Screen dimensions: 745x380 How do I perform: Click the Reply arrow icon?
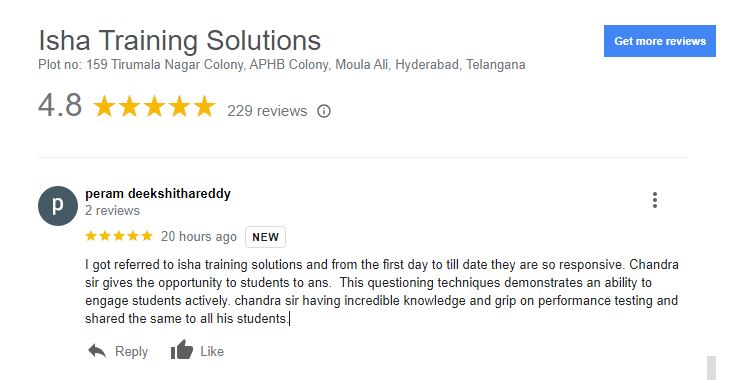click(x=97, y=351)
